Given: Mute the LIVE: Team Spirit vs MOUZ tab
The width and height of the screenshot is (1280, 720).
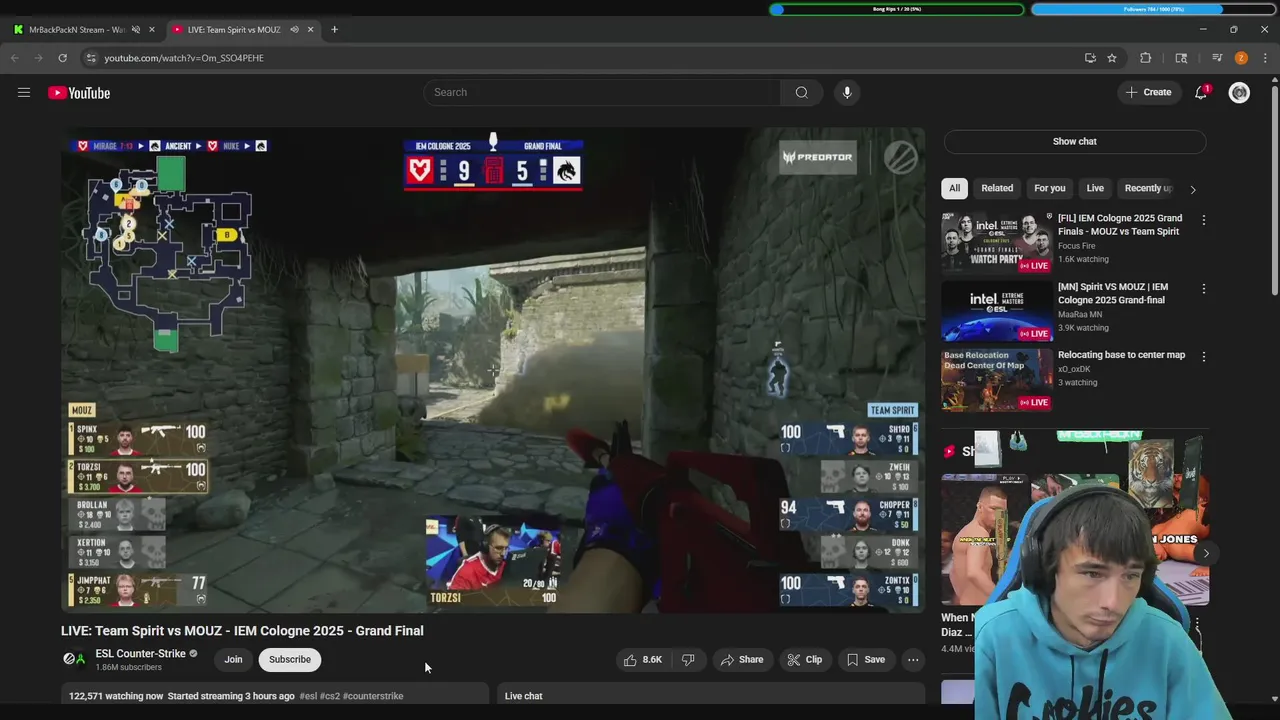Looking at the screenshot, I should point(294,29).
